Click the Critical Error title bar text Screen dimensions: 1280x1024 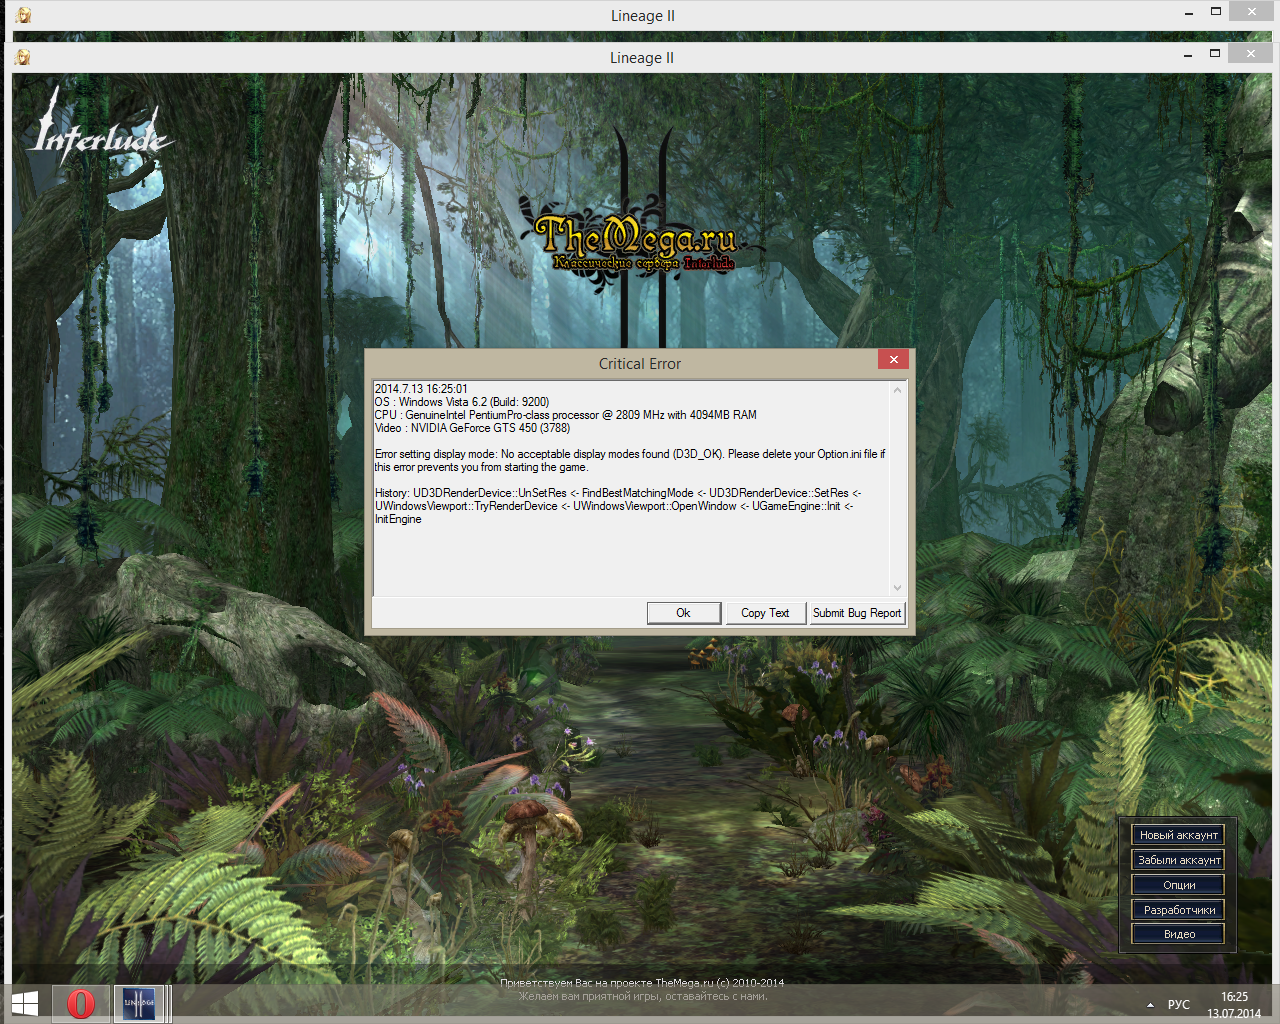tap(640, 364)
